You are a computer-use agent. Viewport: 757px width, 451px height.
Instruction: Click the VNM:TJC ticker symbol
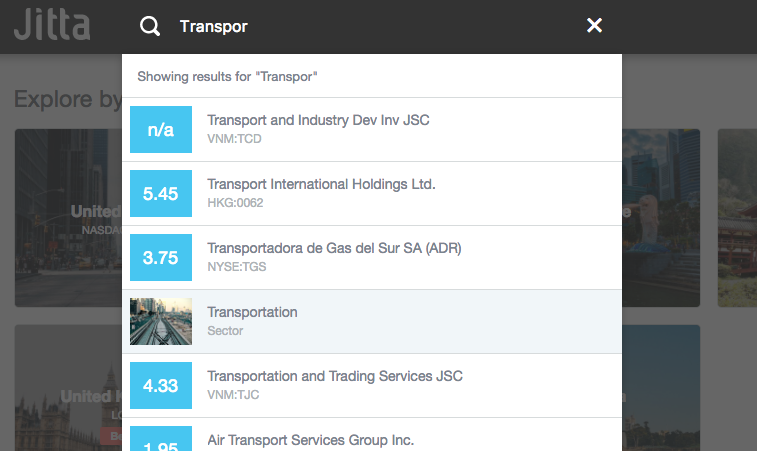tap(233, 395)
